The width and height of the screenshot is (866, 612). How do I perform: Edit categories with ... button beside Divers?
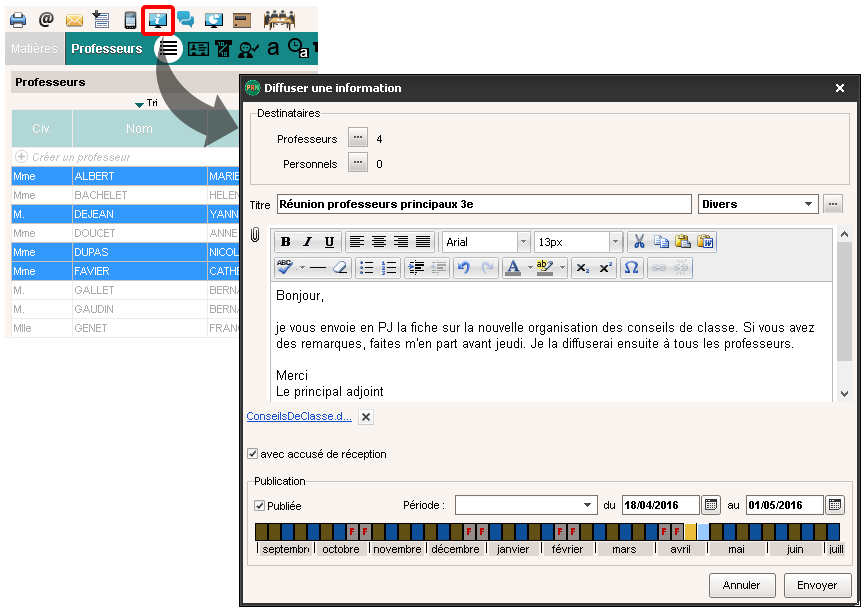pos(833,204)
